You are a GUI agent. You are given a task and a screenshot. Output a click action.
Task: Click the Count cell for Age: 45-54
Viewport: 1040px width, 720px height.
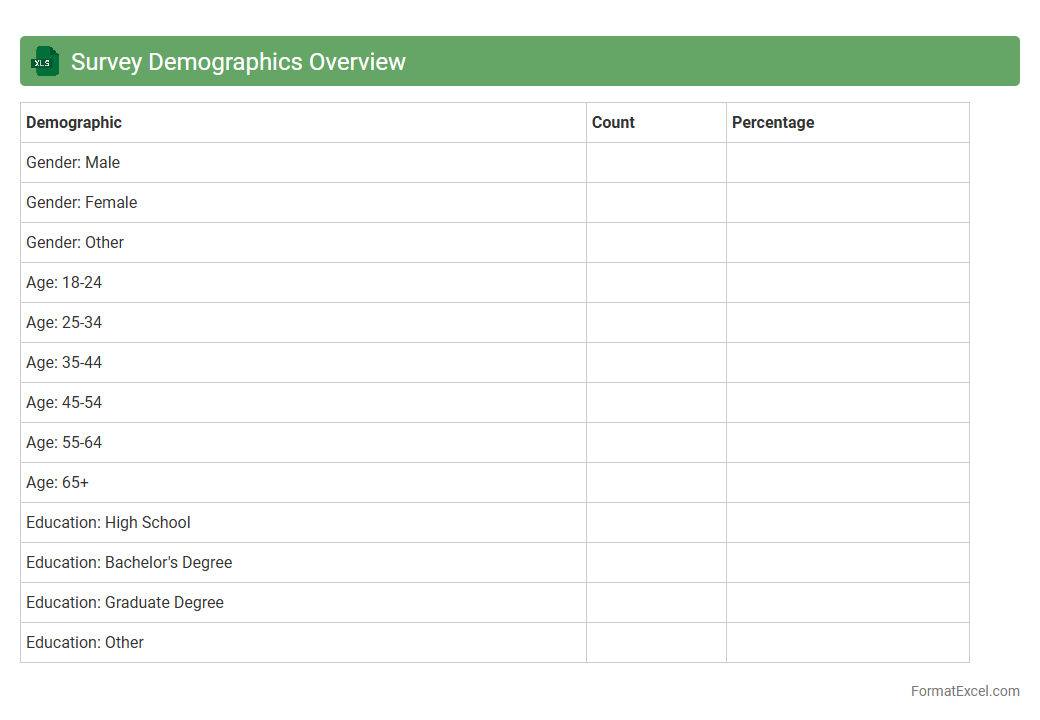pyautogui.click(x=656, y=402)
